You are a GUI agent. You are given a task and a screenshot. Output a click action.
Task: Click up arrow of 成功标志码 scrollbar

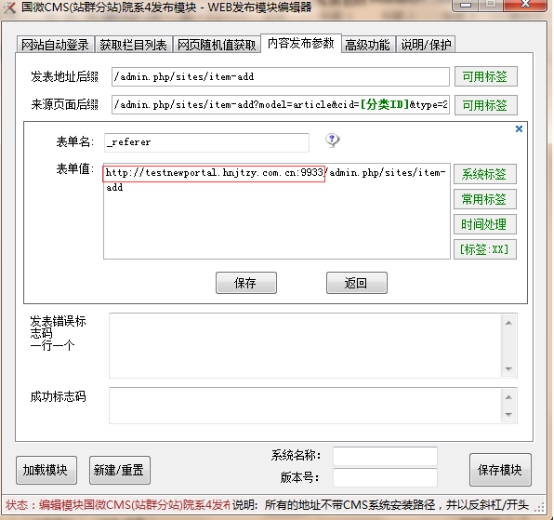[509, 397]
